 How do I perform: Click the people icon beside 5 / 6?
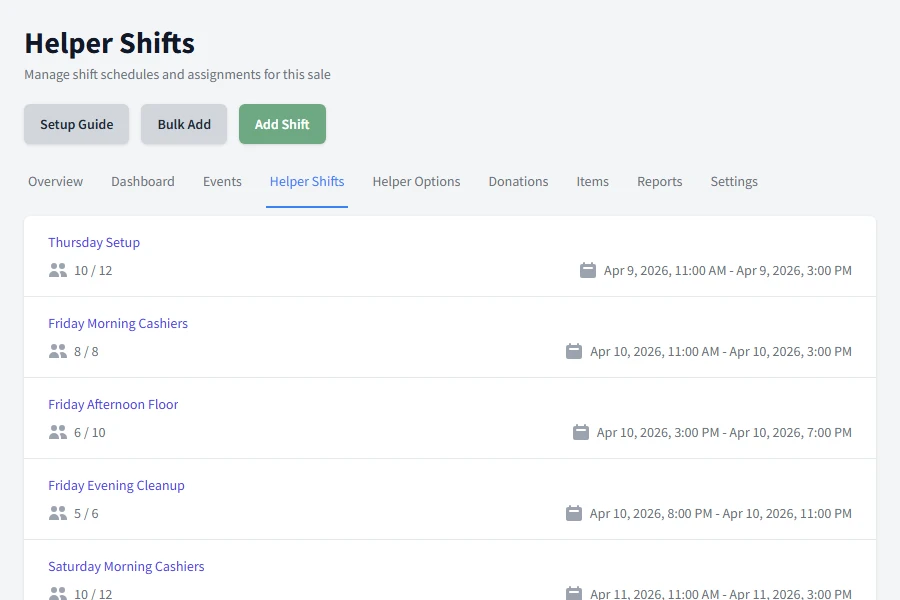[57, 513]
